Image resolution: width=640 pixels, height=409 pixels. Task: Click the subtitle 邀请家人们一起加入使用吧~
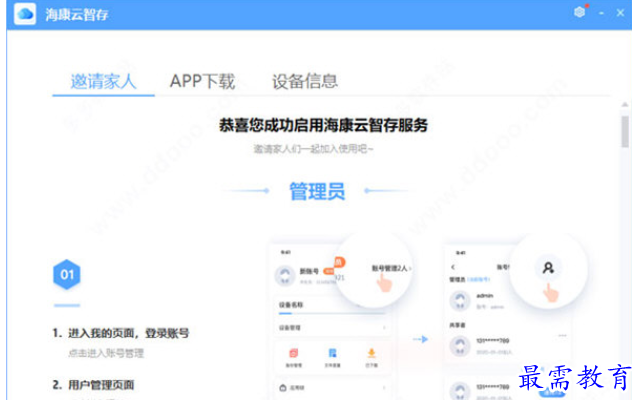click(x=313, y=149)
